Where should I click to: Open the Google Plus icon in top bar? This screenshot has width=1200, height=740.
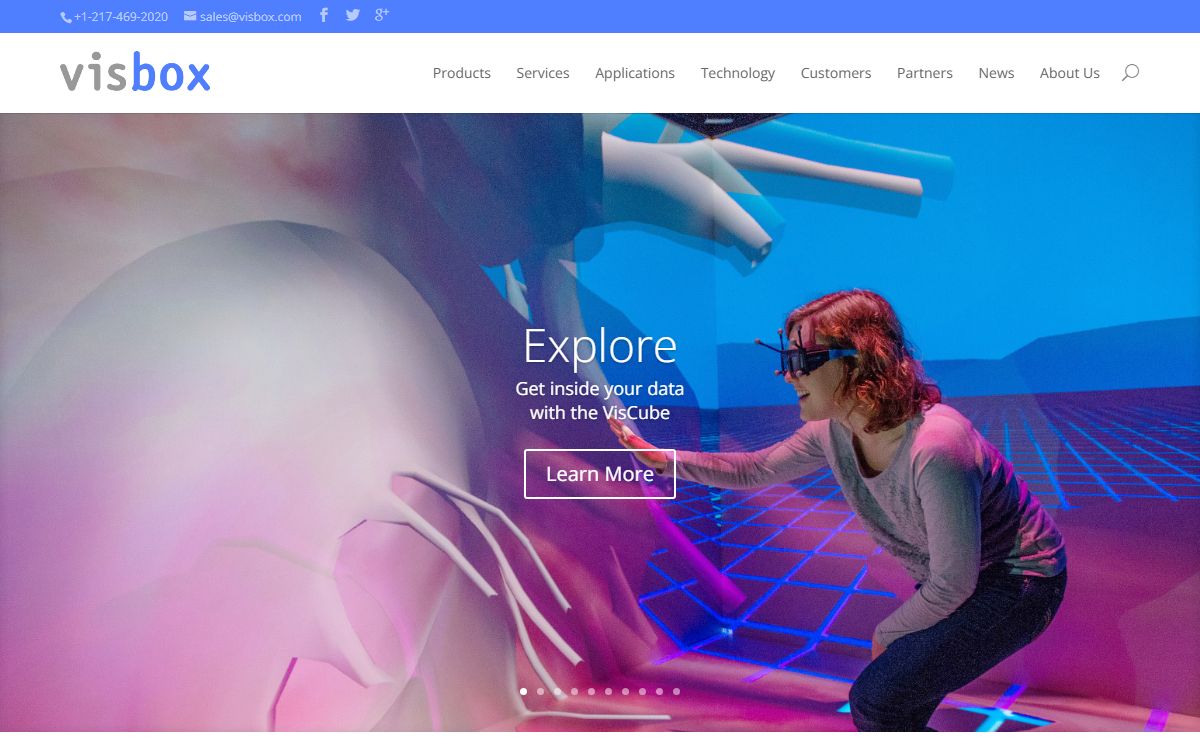381,14
